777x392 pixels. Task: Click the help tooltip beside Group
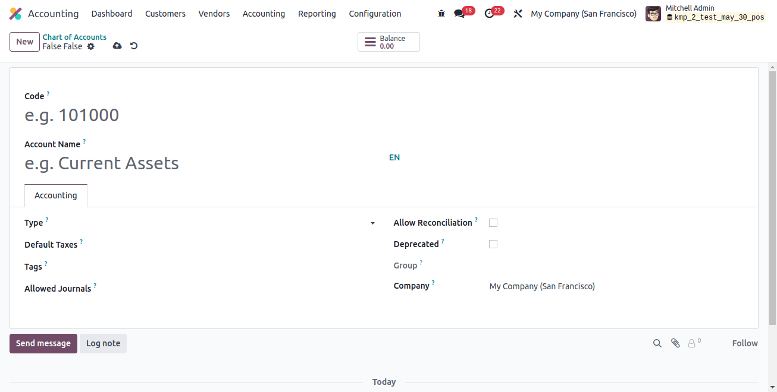pyautogui.click(x=421, y=262)
